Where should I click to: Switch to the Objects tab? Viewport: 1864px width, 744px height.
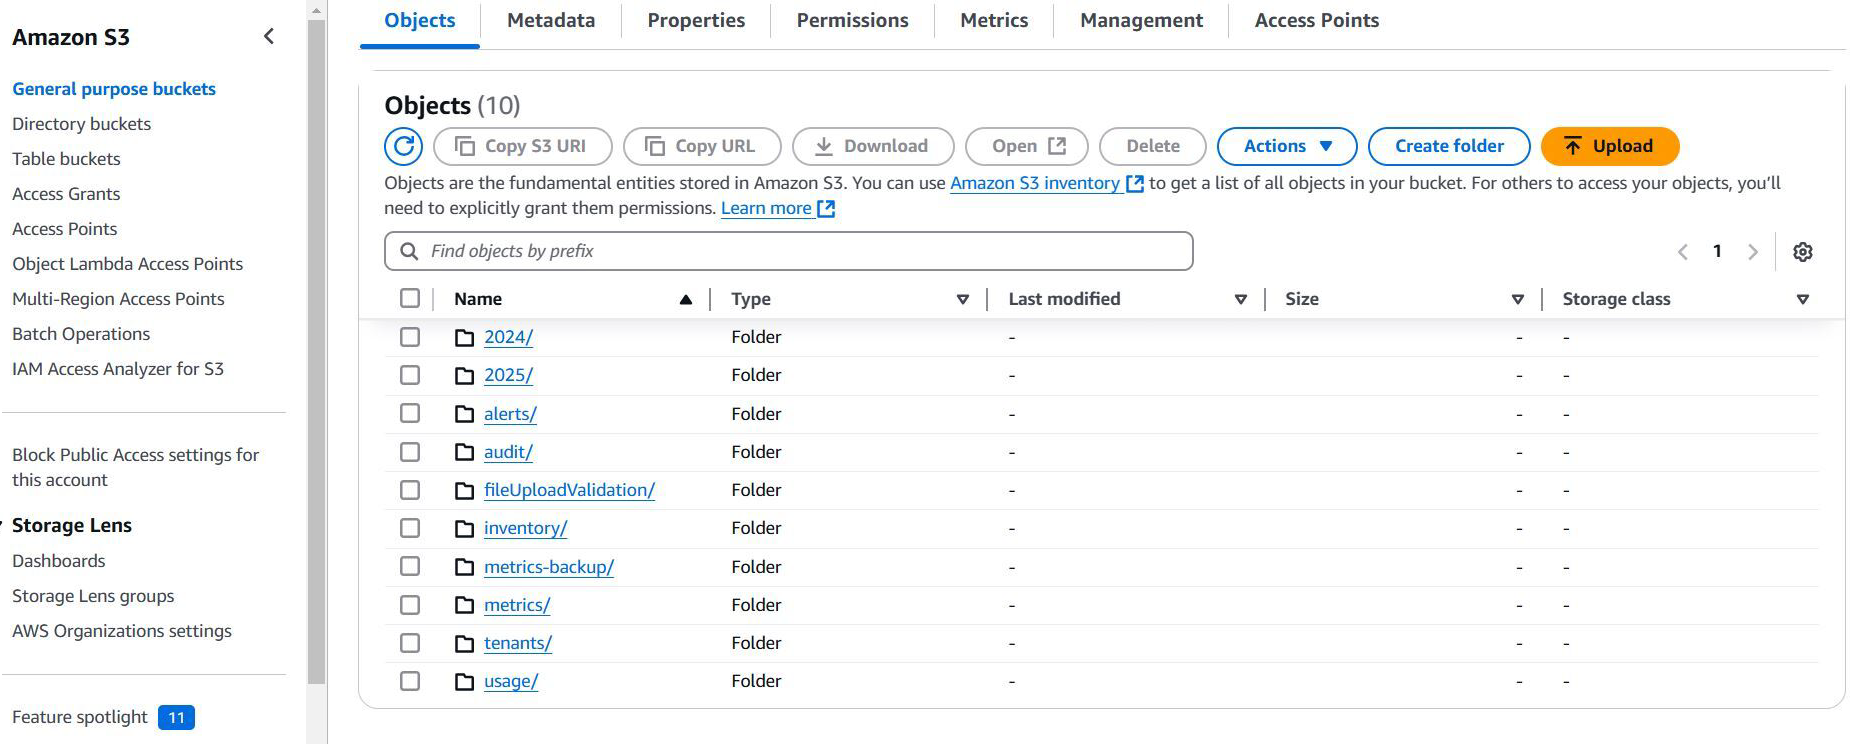[419, 21]
